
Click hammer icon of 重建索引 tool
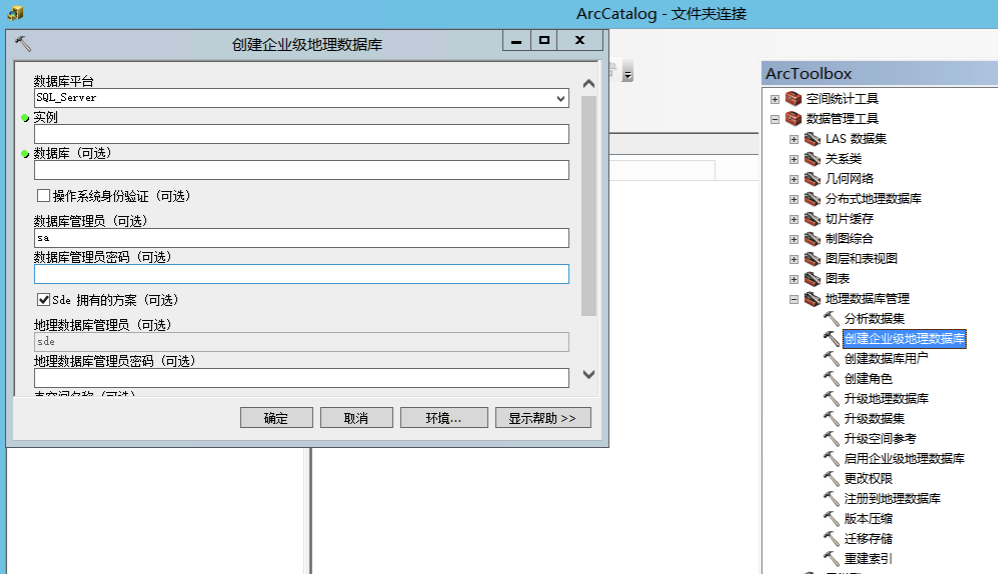[831, 559]
